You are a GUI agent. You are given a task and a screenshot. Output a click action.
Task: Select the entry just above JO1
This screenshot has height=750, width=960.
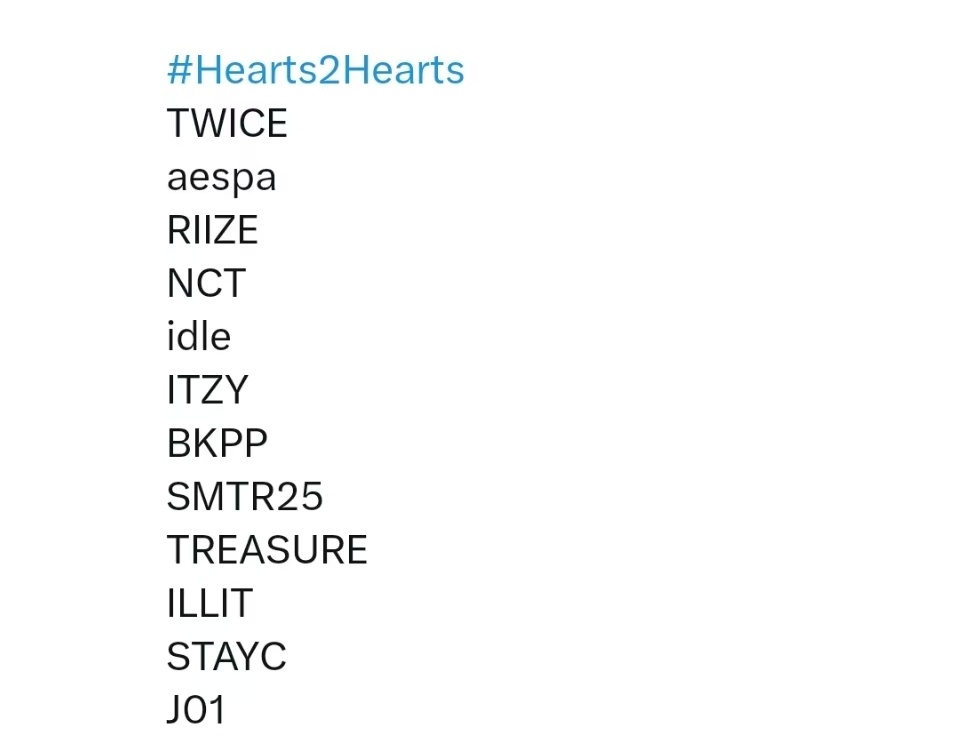227,656
